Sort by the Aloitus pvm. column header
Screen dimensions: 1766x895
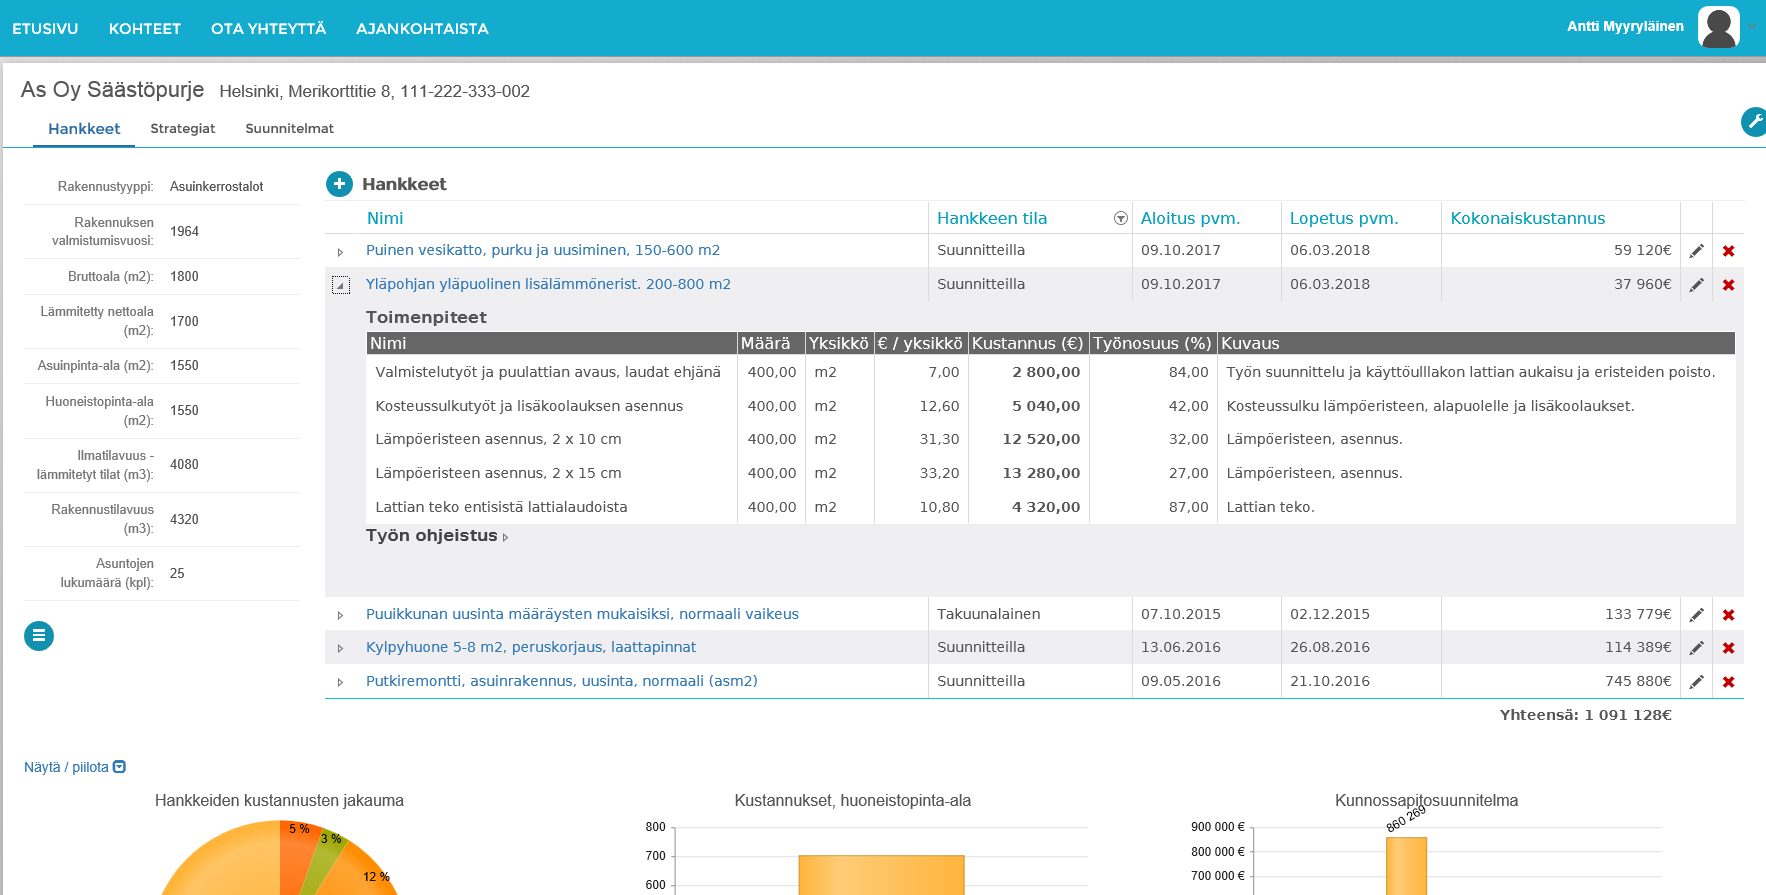[x=1190, y=218]
